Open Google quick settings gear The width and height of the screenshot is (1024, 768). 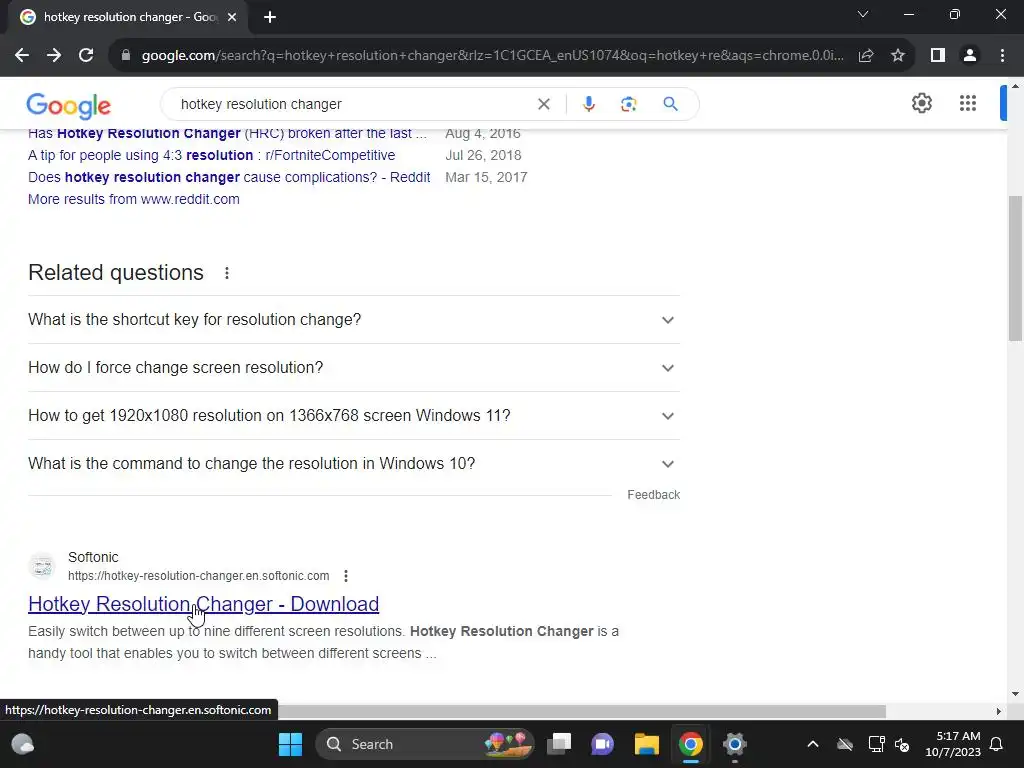pyautogui.click(x=921, y=103)
